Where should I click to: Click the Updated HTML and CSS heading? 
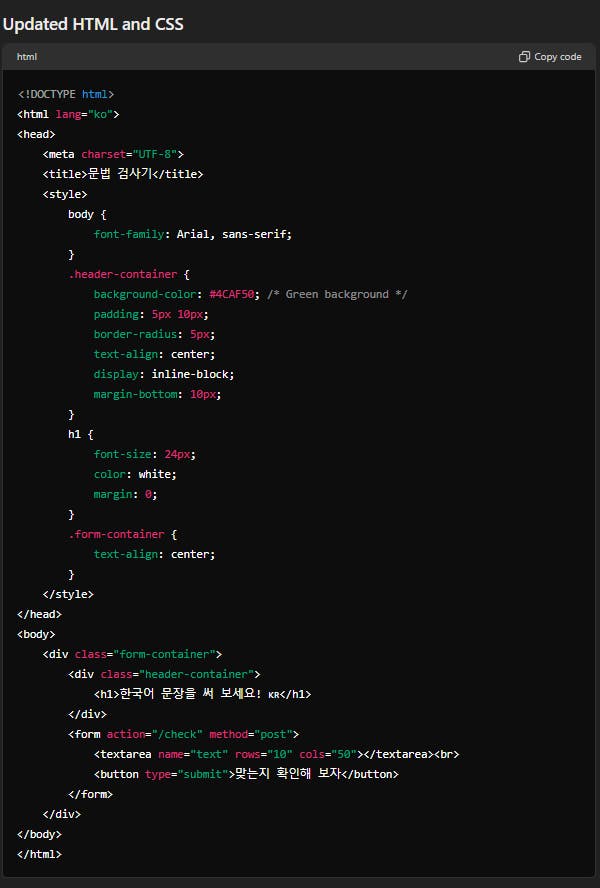click(93, 24)
